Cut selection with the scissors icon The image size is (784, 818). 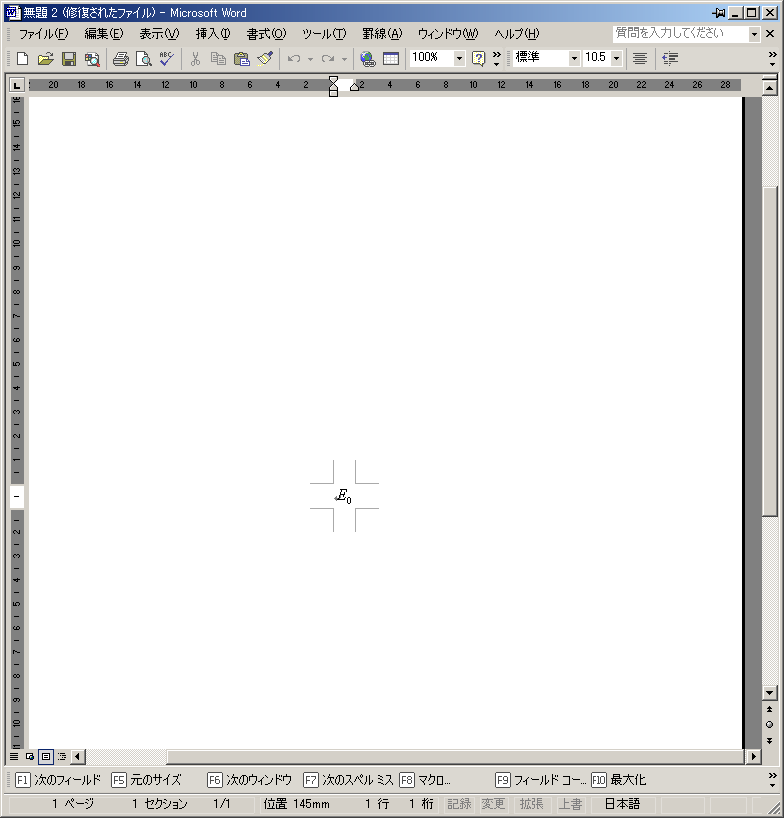195,58
